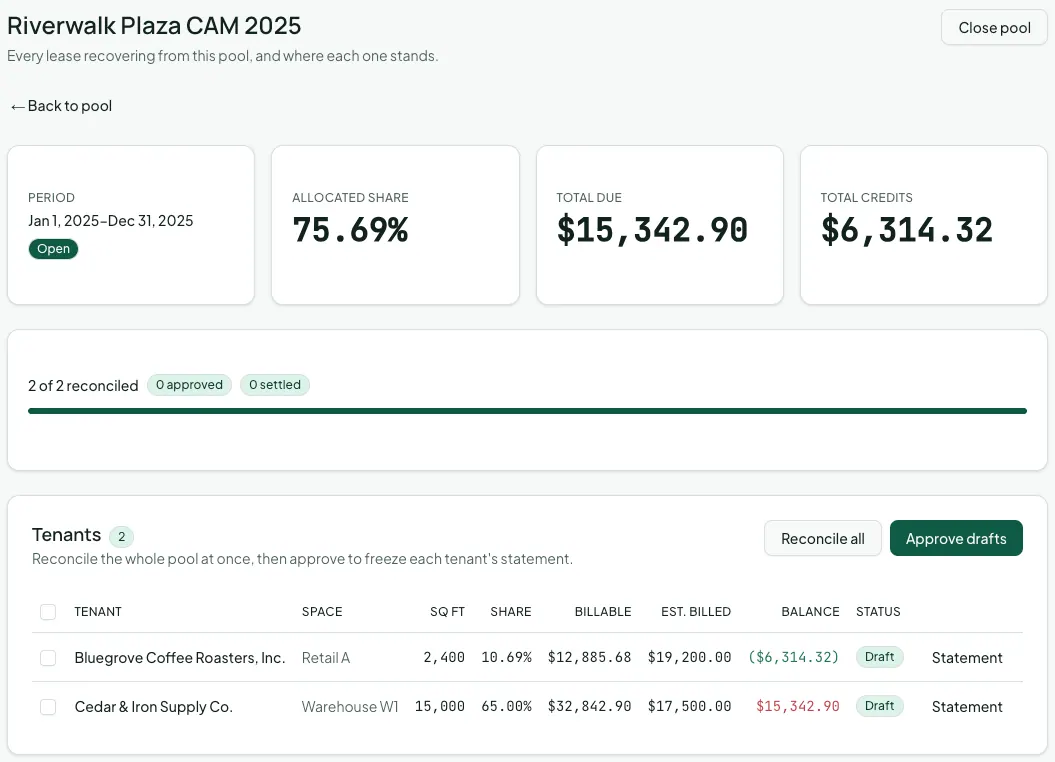Click the reconciliation progress bar
1055x762 pixels.
click(x=528, y=411)
